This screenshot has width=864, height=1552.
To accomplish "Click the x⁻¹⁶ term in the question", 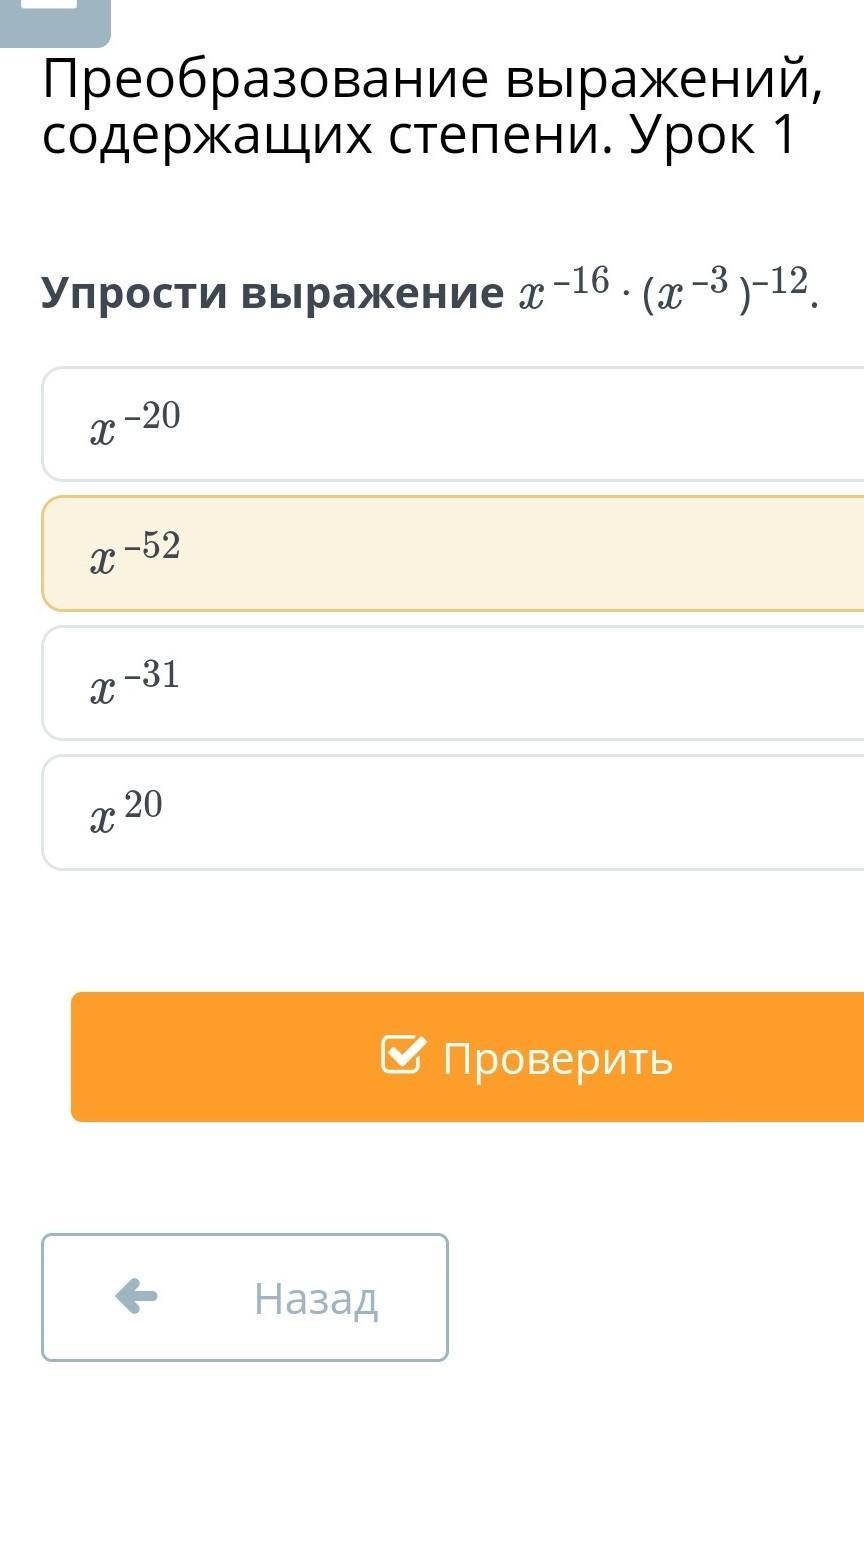I will 565,290.
